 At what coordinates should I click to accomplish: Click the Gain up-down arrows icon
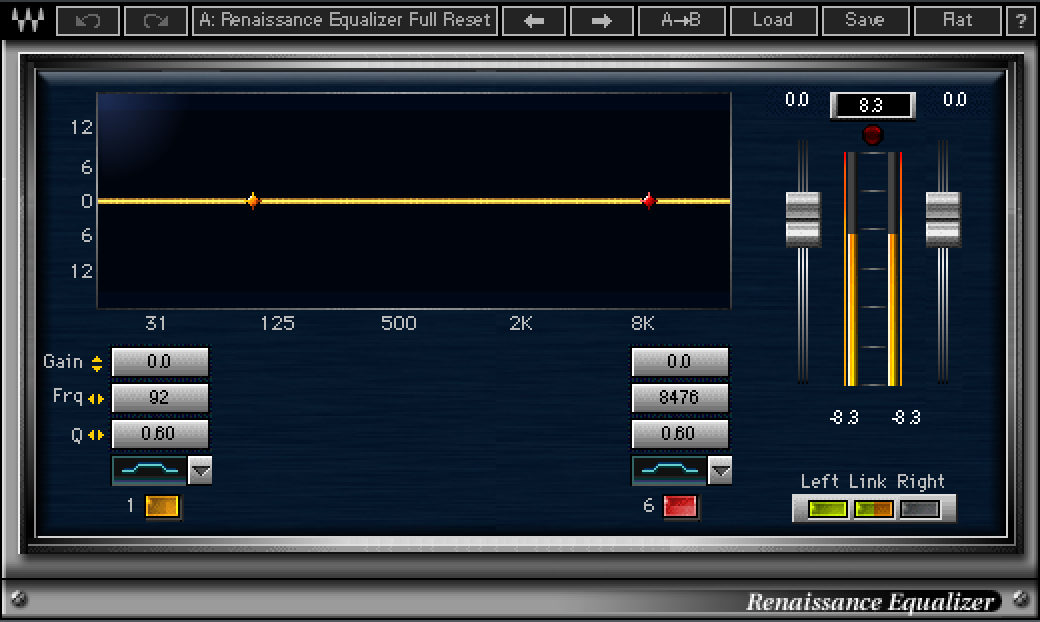[97, 363]
